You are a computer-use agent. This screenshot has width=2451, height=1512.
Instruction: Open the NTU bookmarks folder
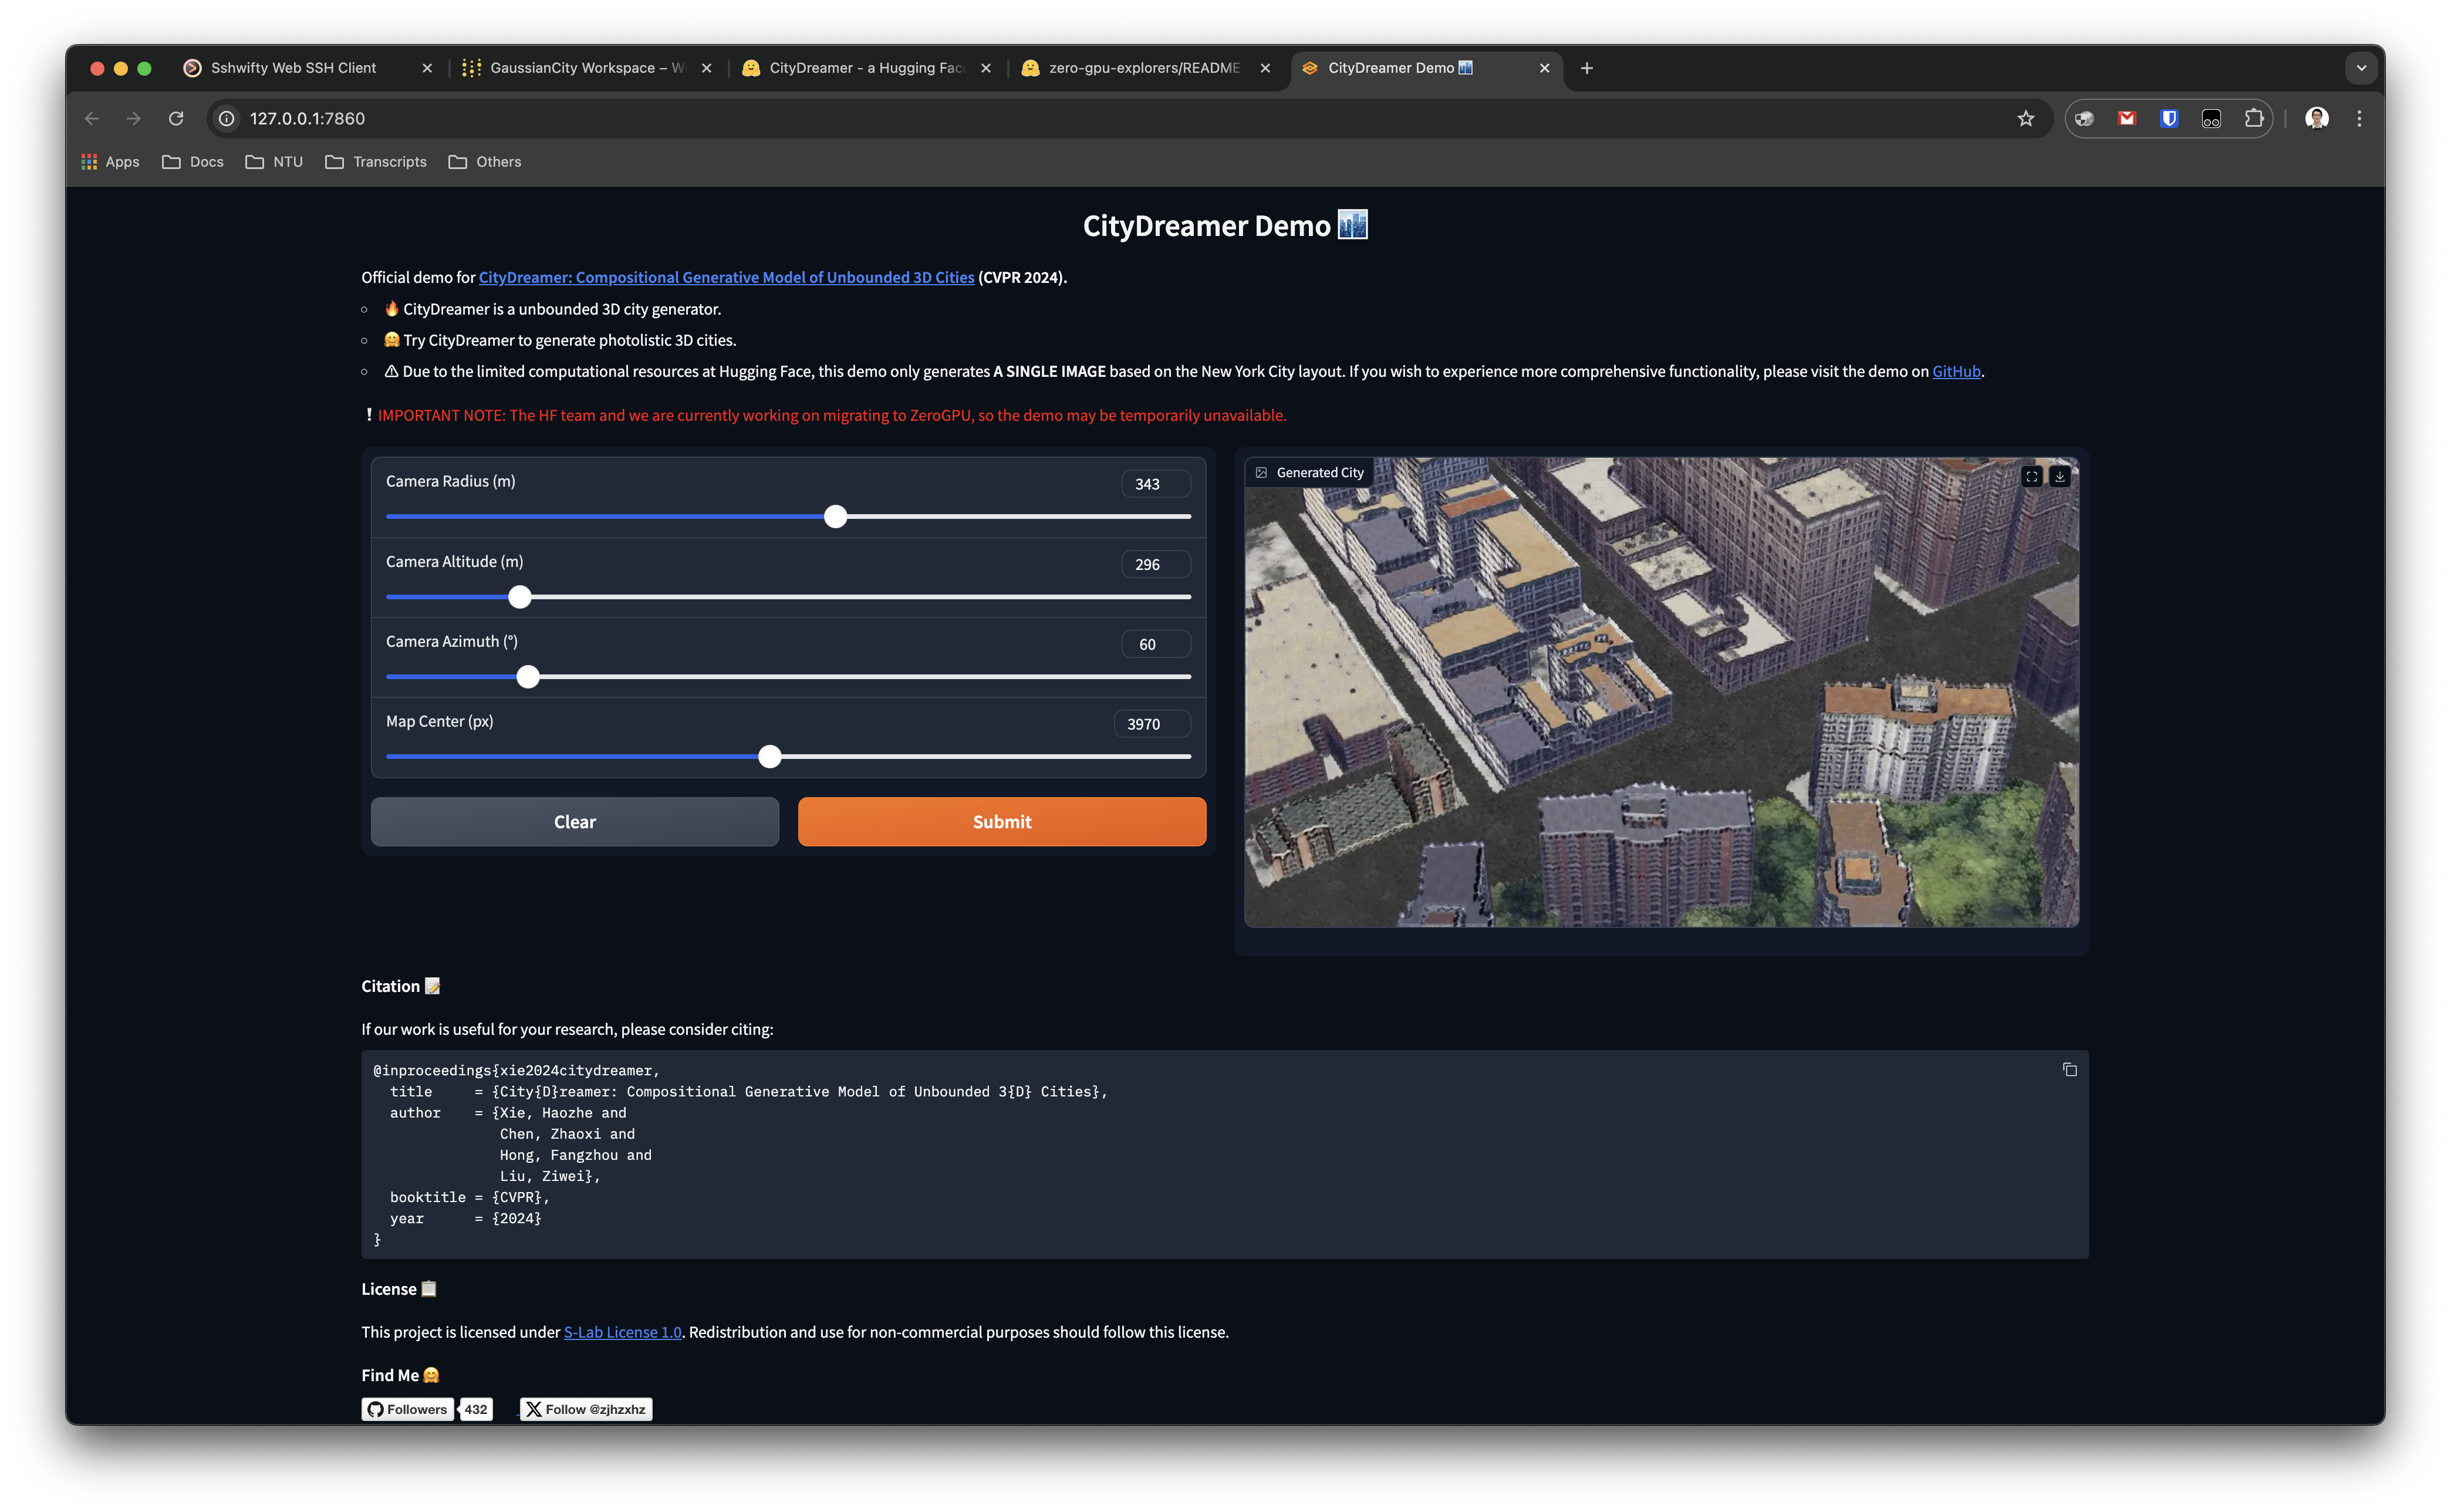(x=274, y=161)
